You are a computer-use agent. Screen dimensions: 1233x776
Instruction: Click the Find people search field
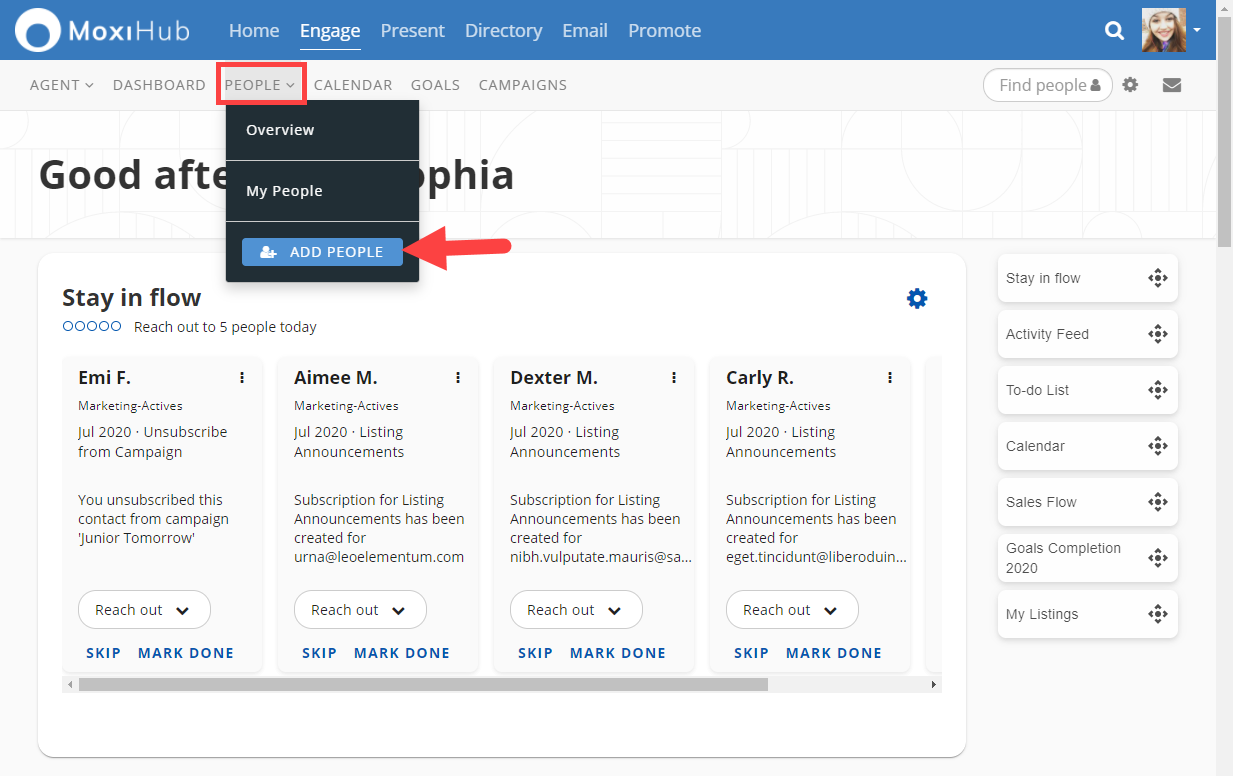point(1040,85)
